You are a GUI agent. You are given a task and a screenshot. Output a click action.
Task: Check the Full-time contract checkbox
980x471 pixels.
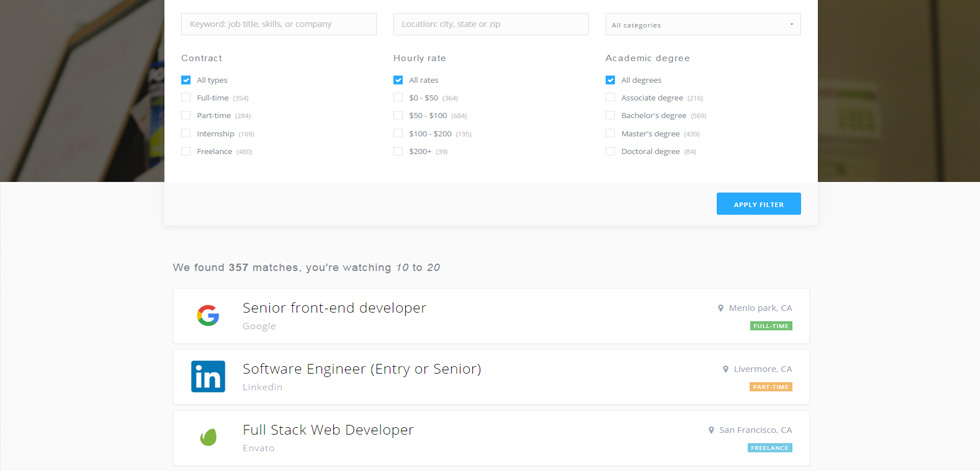pyautogui.click(x=186, y=97)
